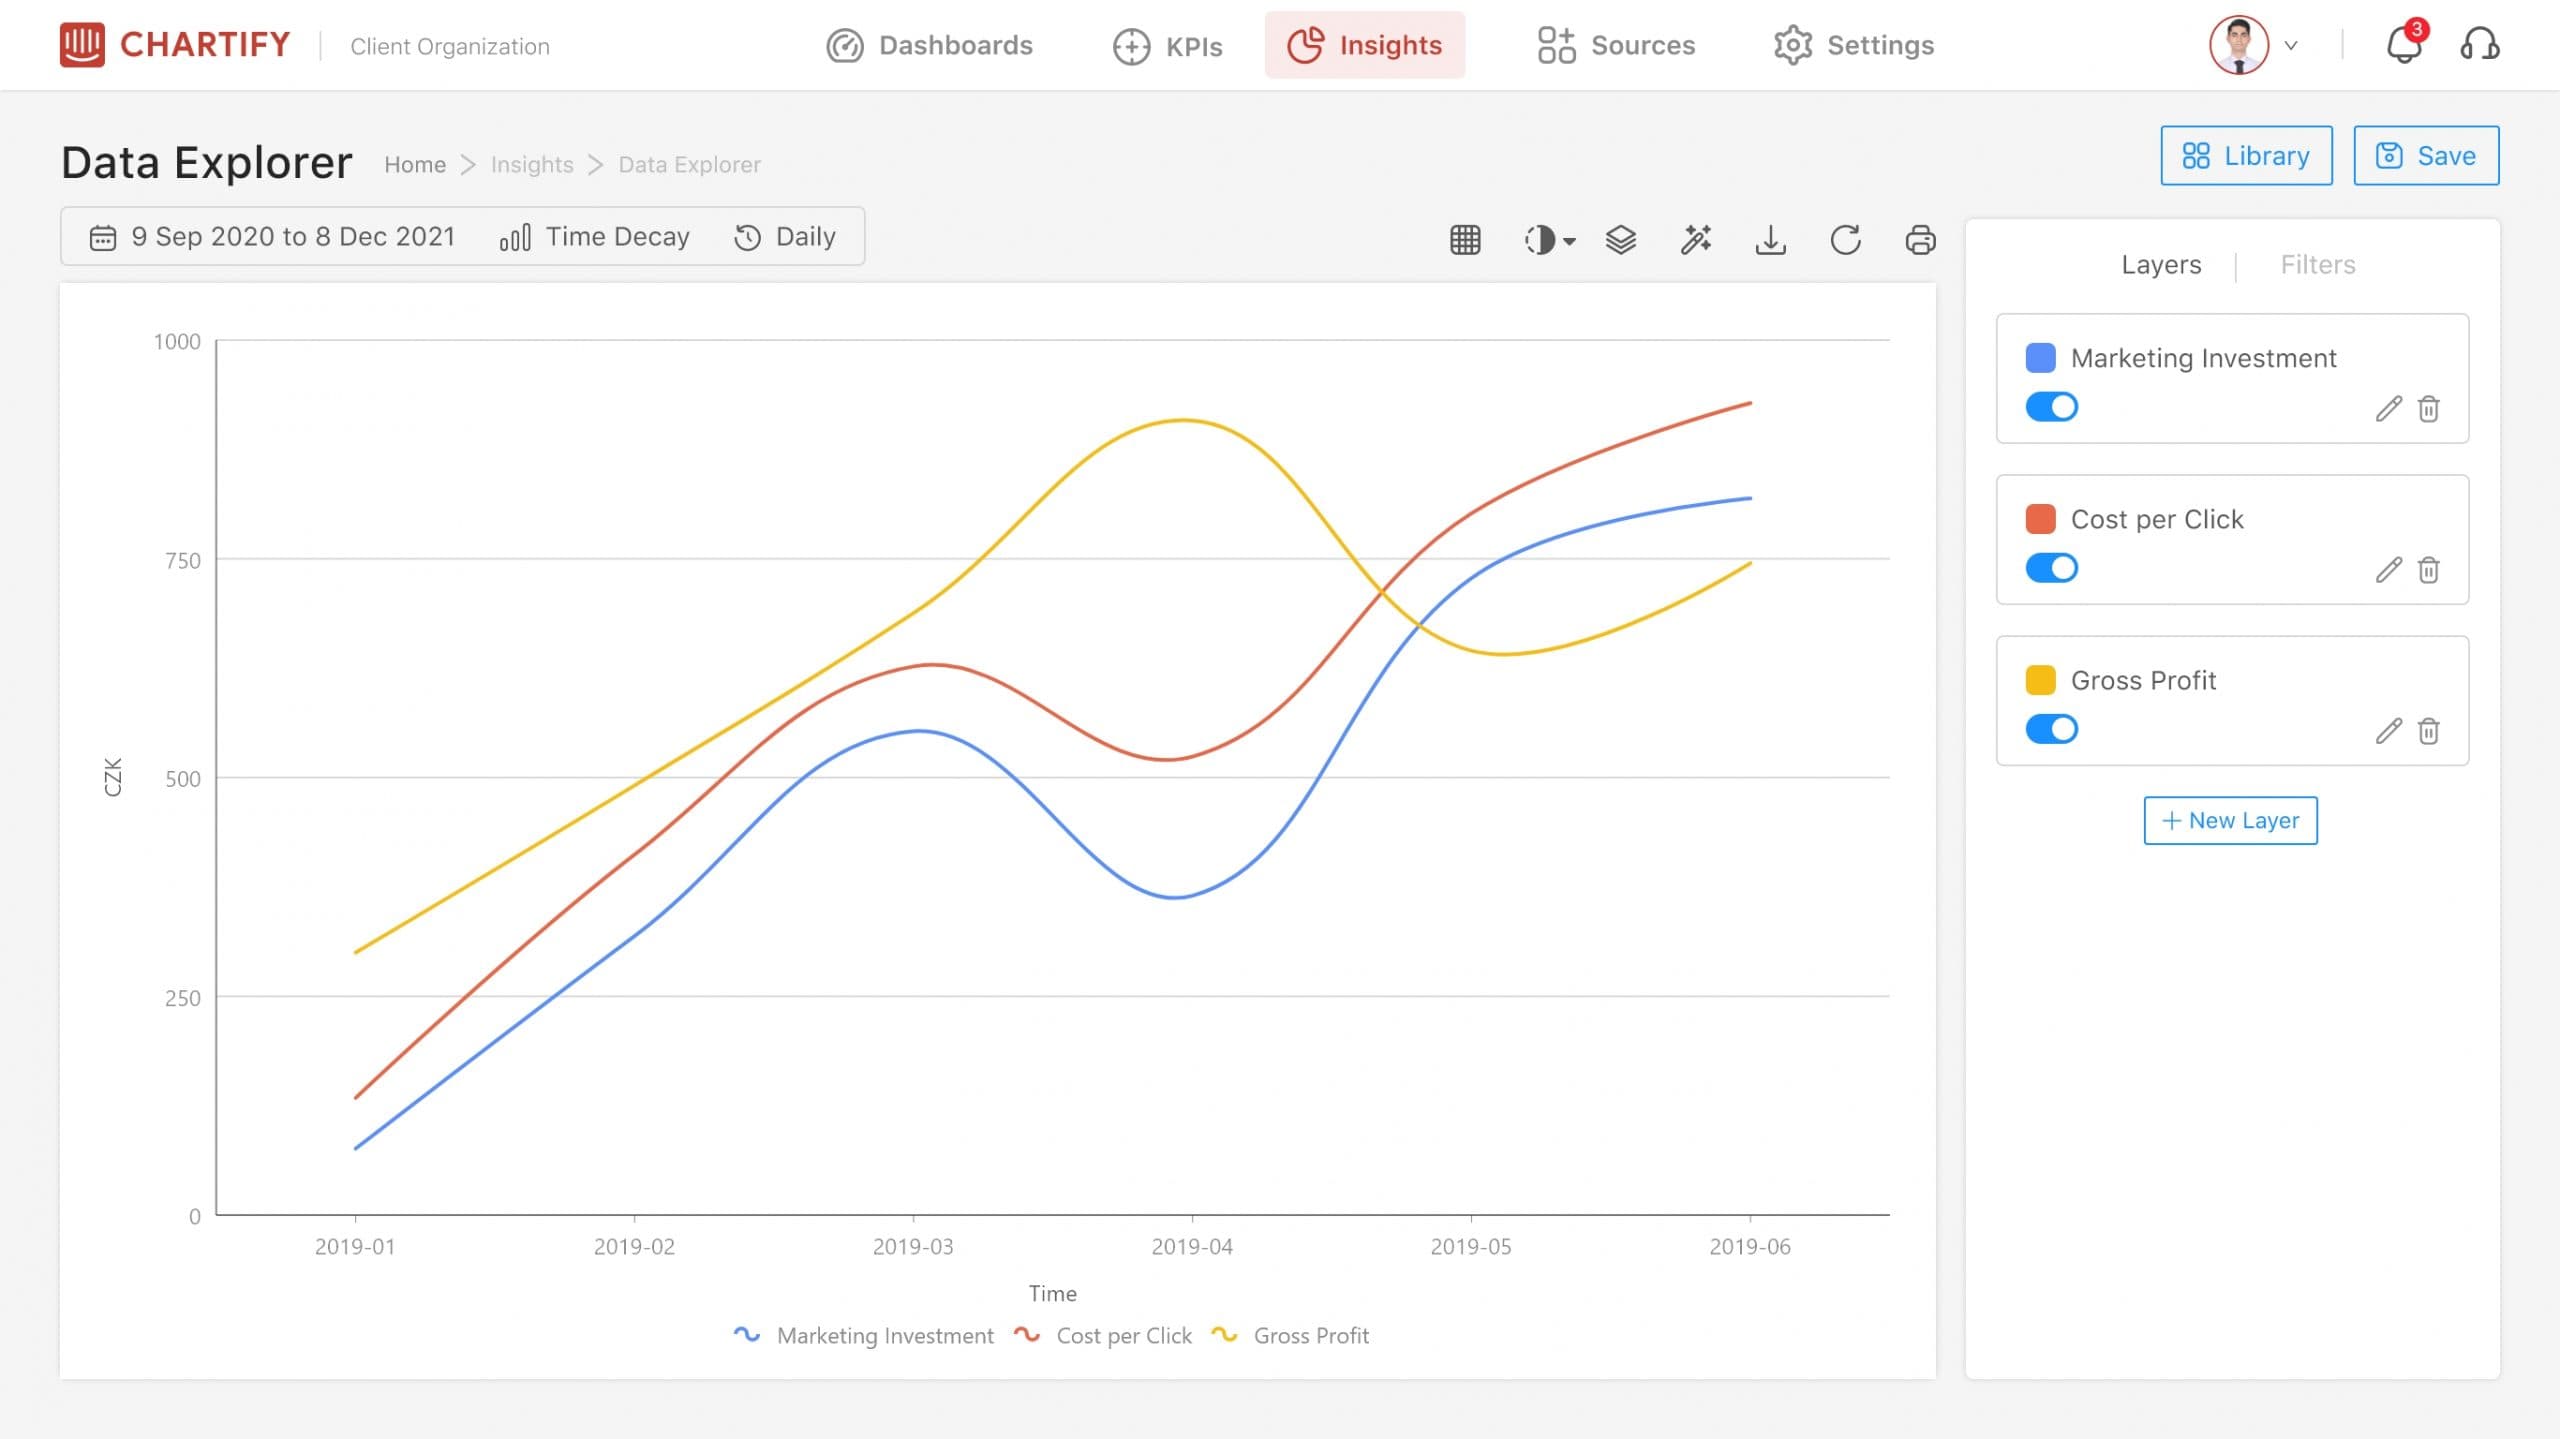
Task: Go to Insights breadcrumb
Action: (x=532, y=164)
